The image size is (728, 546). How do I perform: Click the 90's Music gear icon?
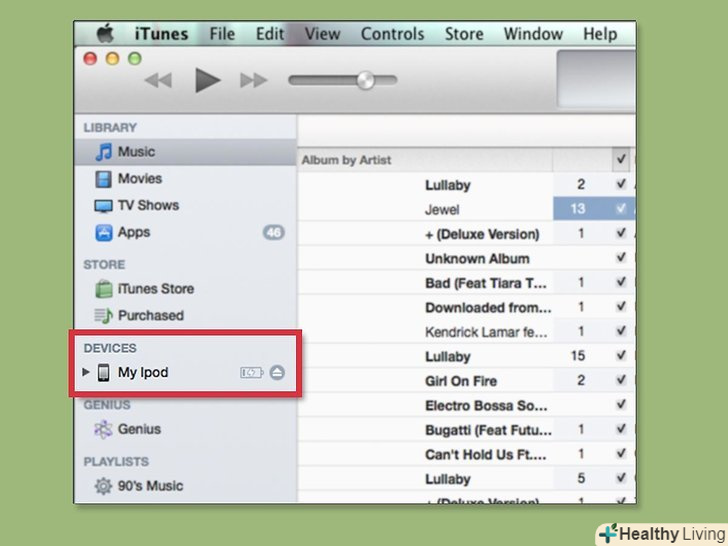(104, 486)
